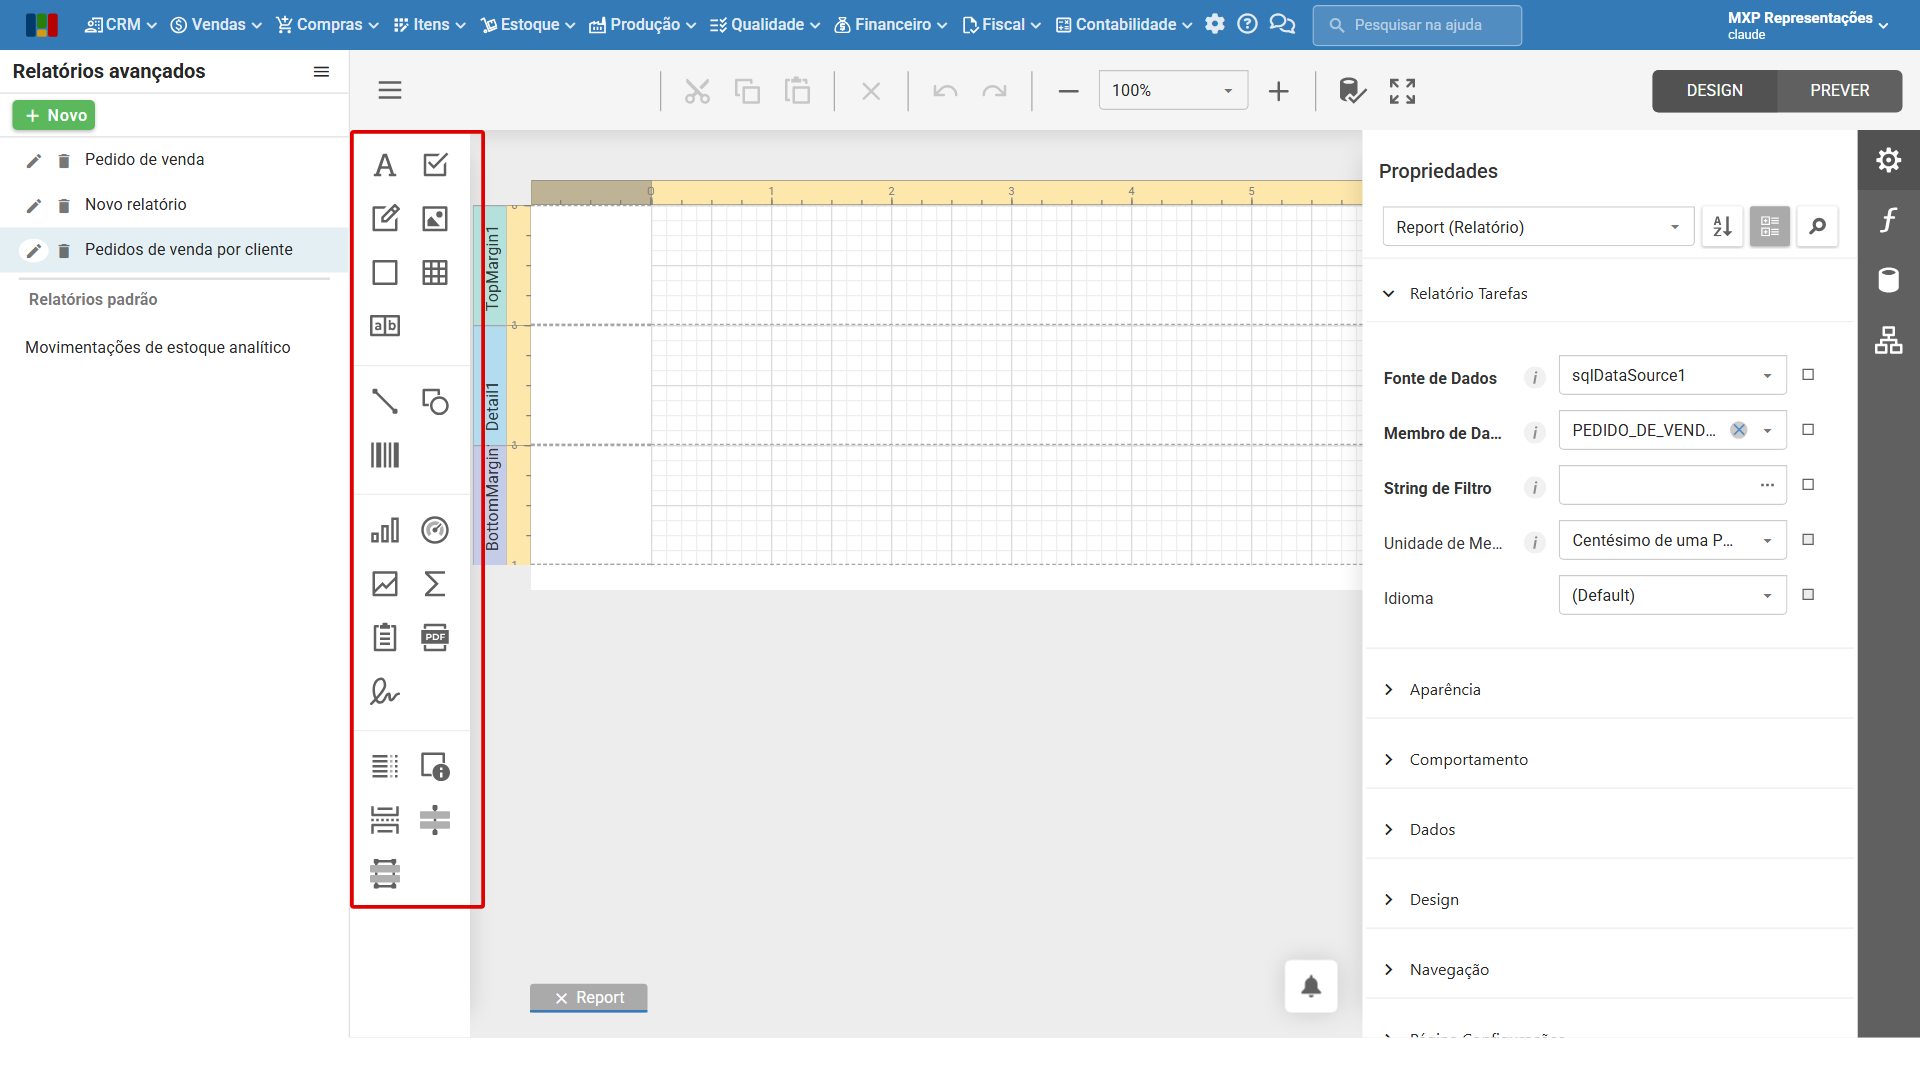The image size is (1920, 1080).
Task: Open the Vendas menu
Action: pos(216,25)
